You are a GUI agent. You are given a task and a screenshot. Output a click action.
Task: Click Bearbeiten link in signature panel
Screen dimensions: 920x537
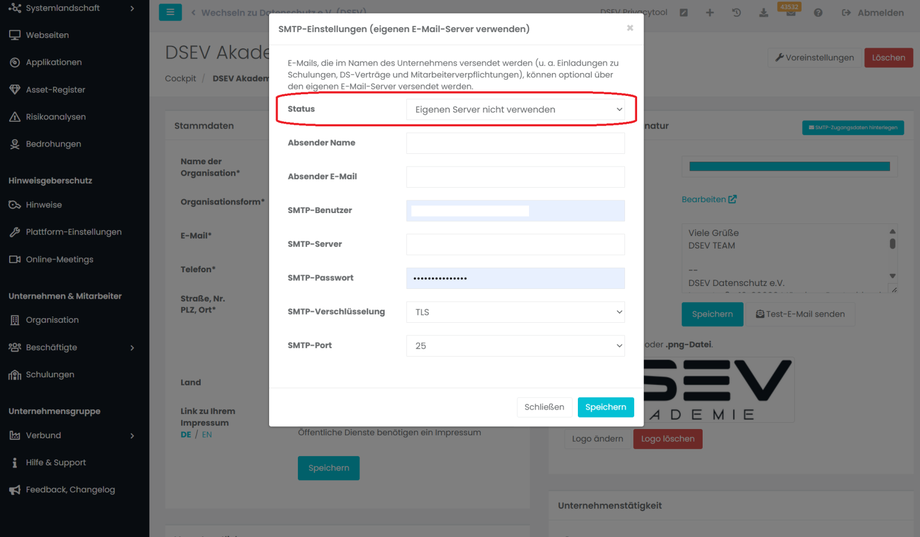tap(709, 200)
